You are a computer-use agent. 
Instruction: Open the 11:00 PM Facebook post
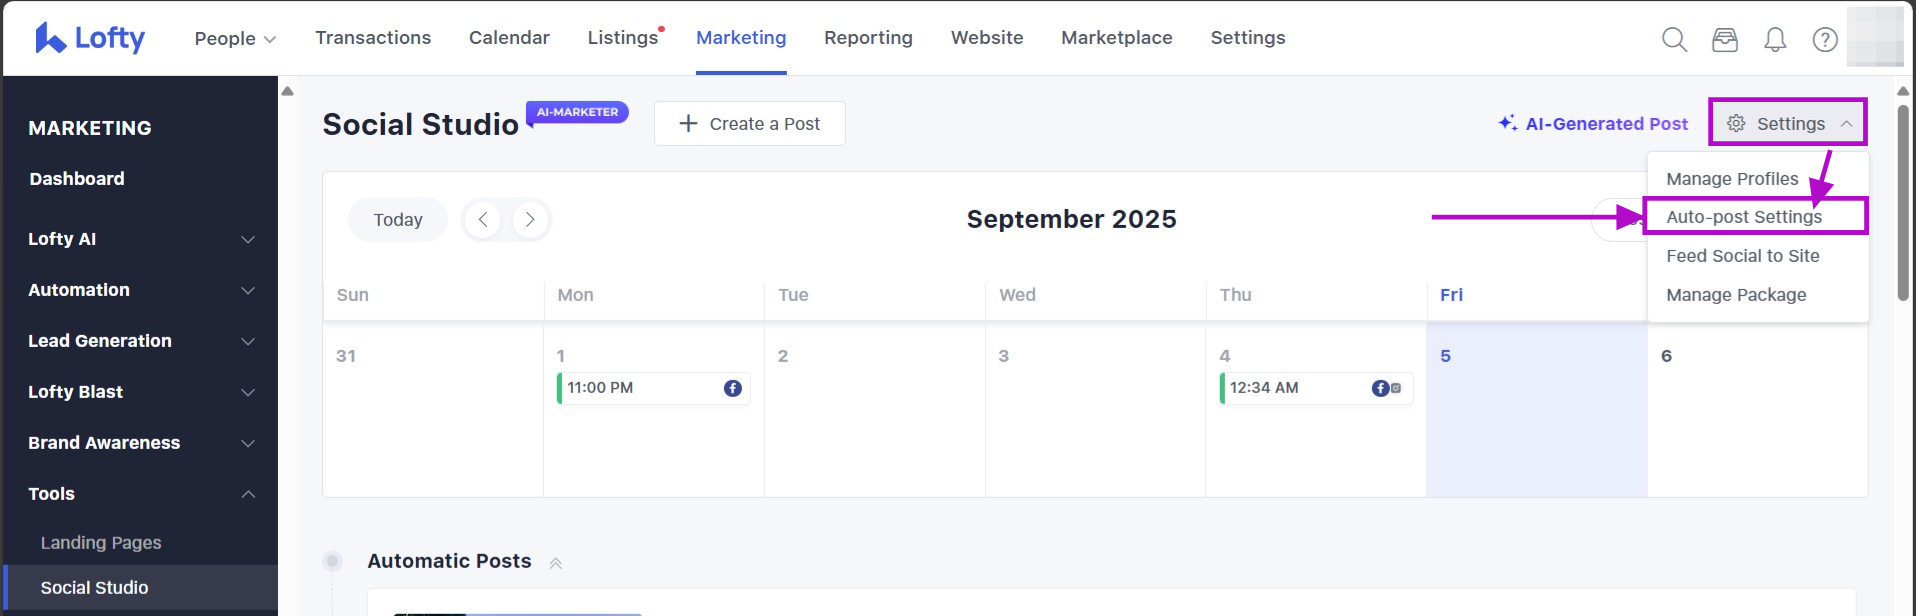coord(653,388)
